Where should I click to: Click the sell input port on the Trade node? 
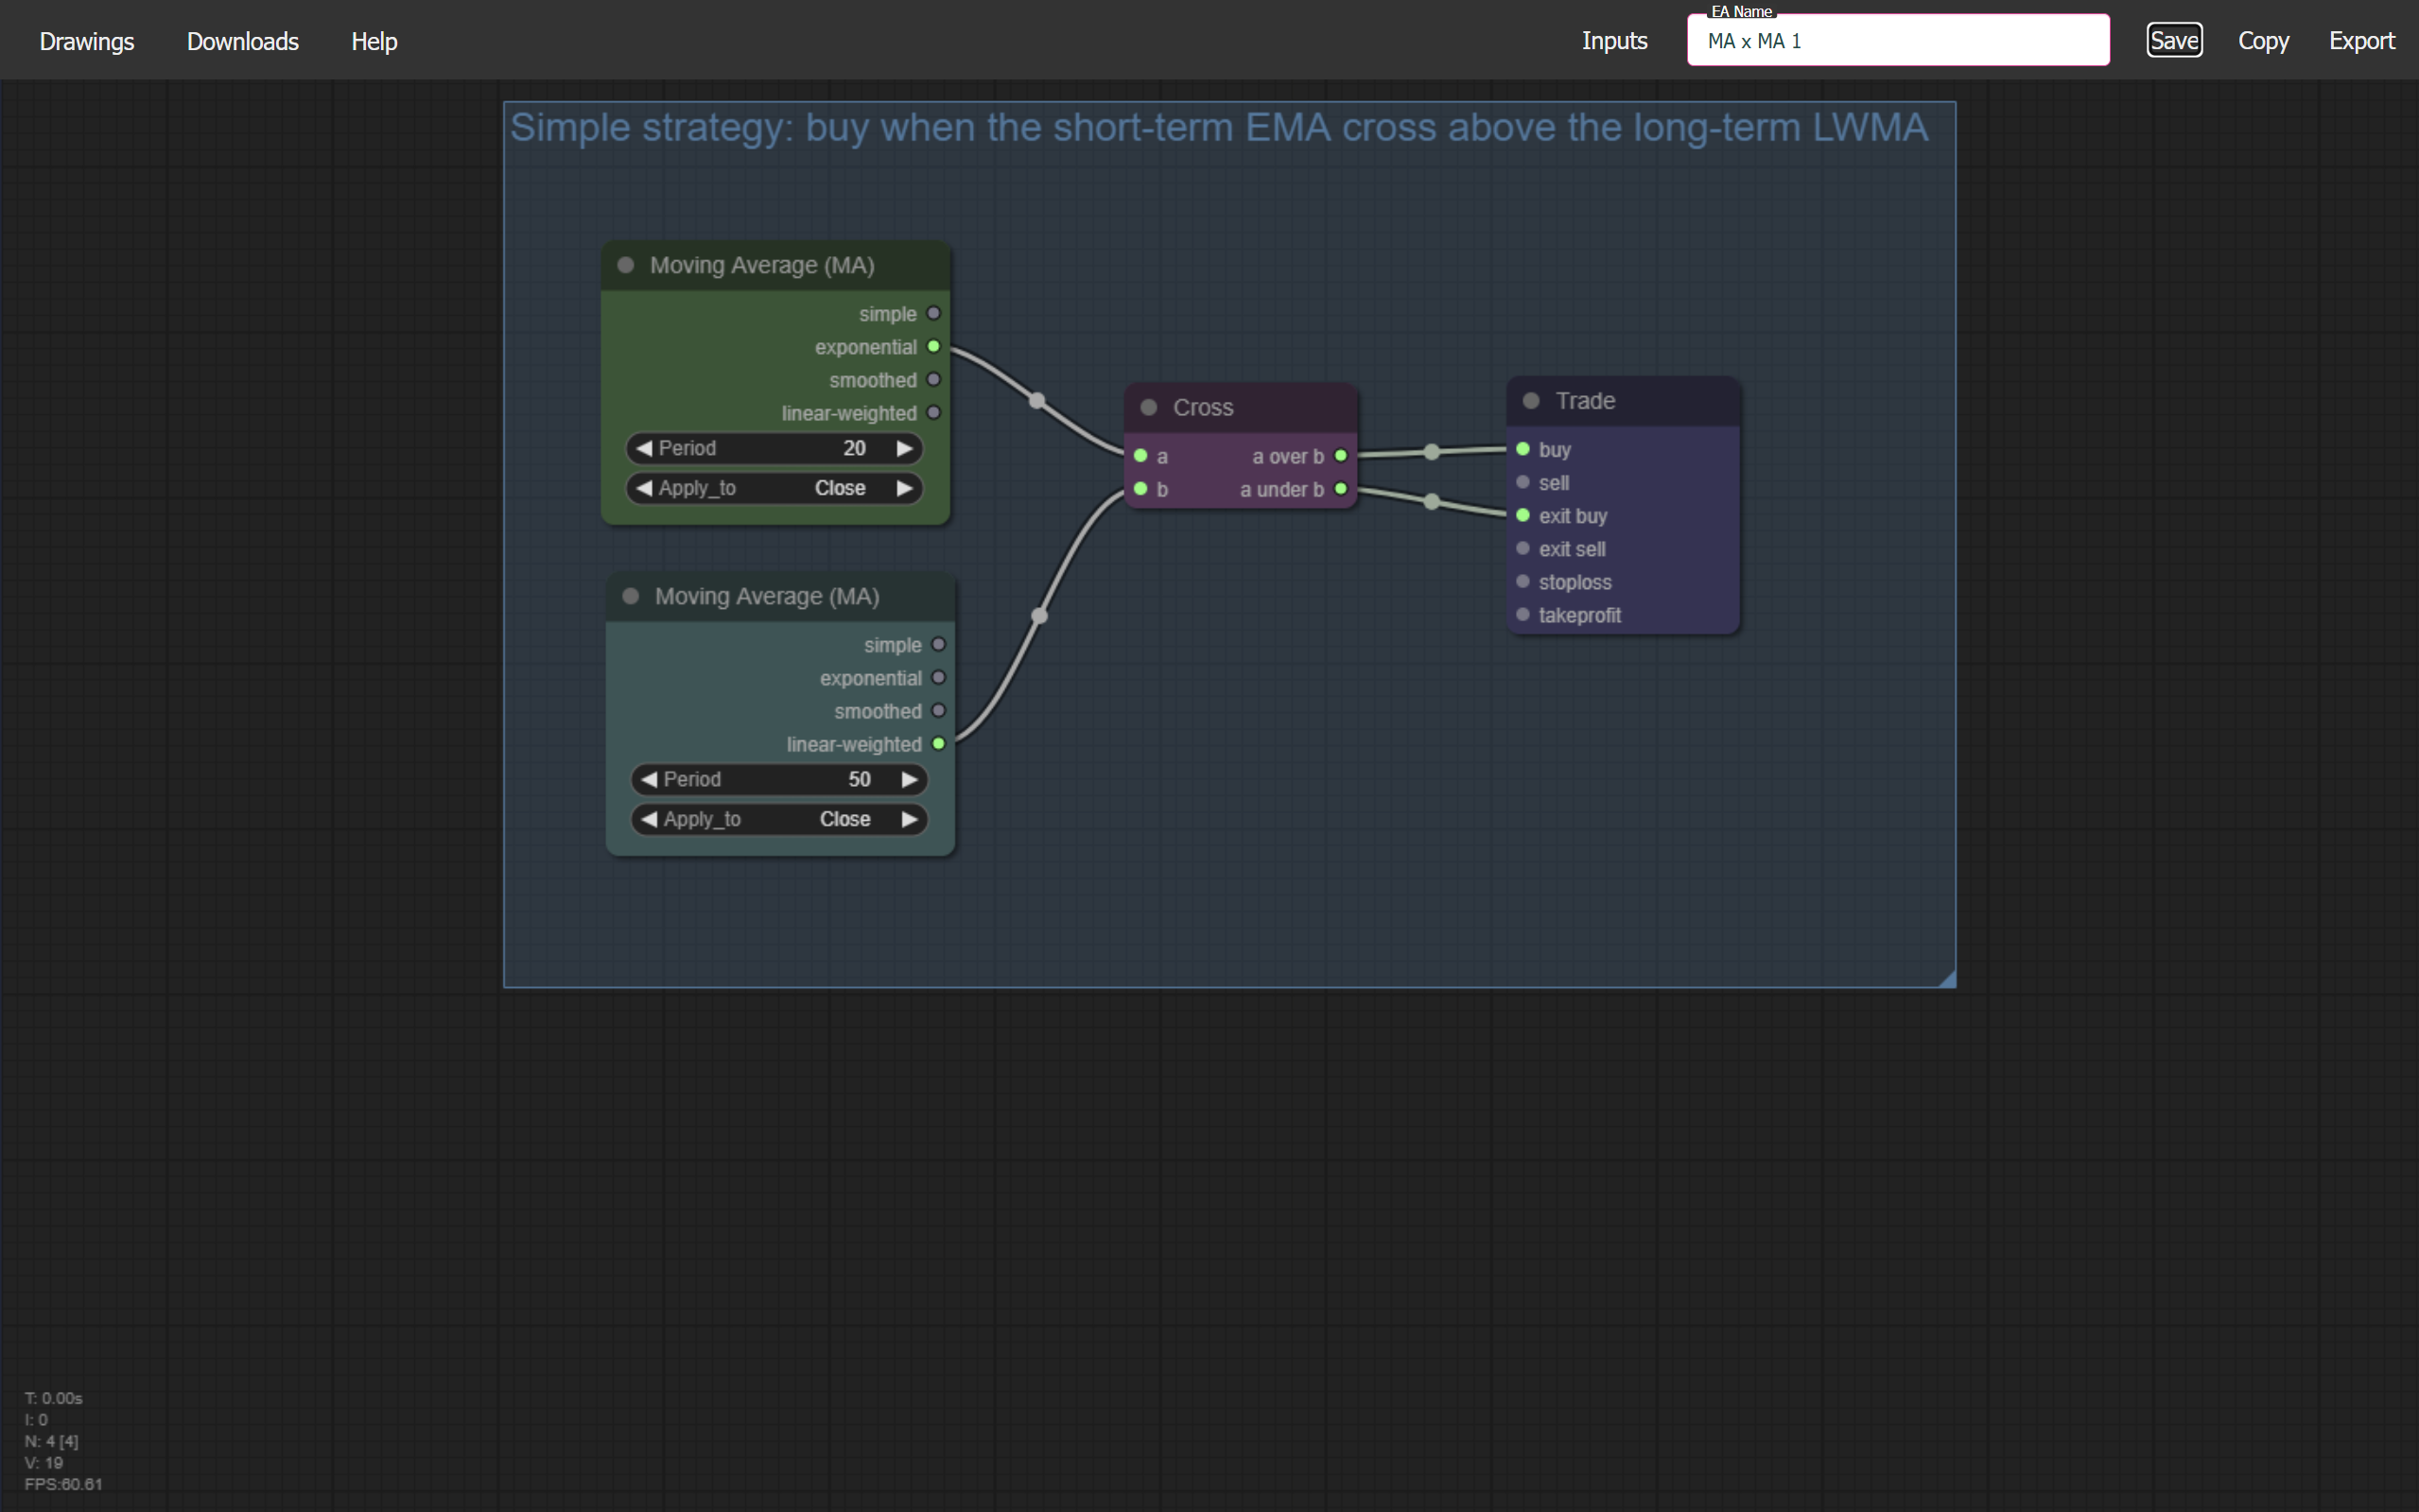(x=1524, y=482)
